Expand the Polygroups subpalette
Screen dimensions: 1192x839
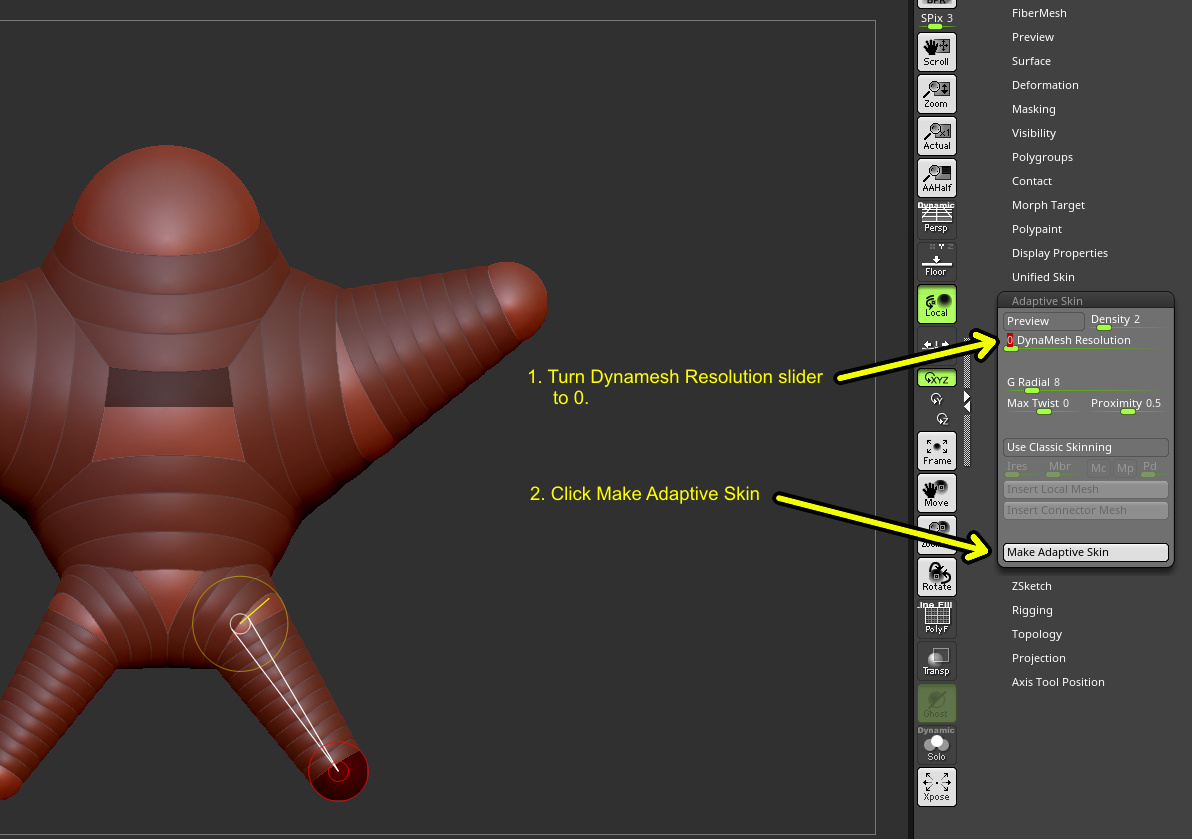click(1042, 157)
